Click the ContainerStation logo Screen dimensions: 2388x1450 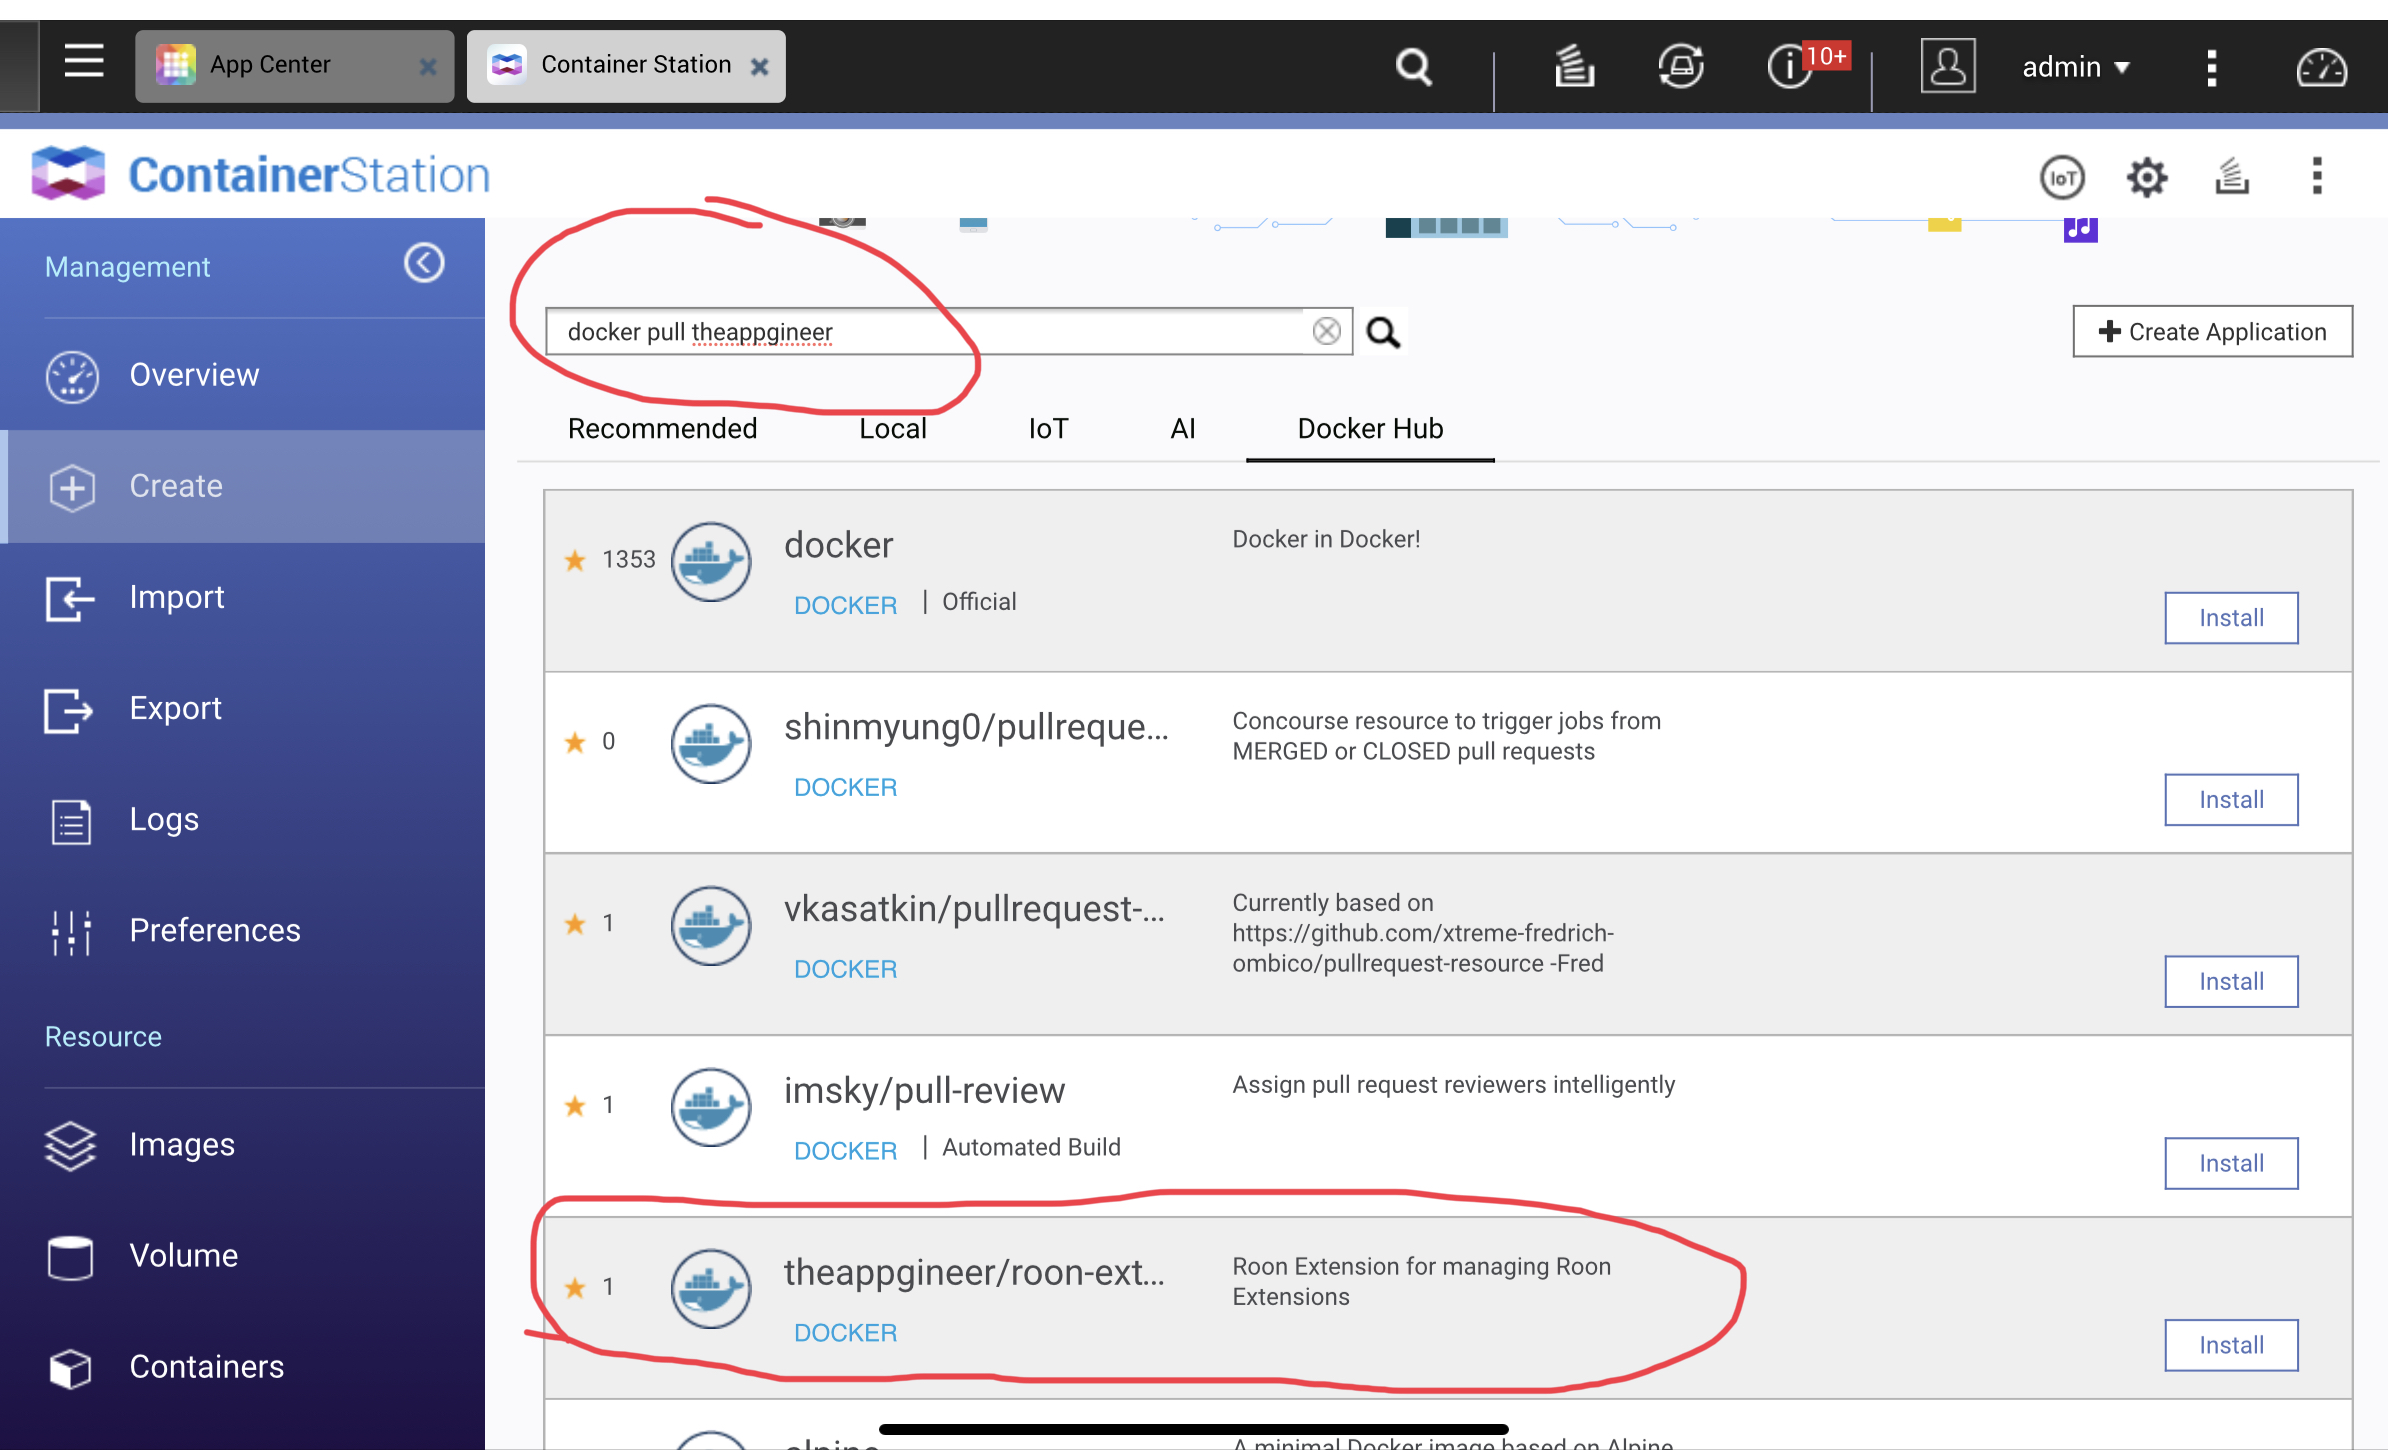[x=260, y=174]
